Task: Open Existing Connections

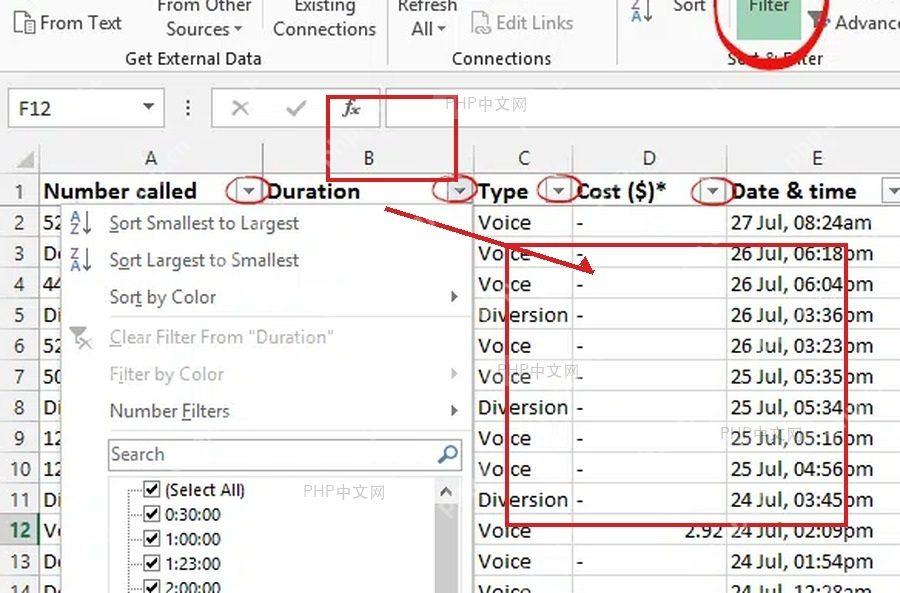Action: click(324, 18)
